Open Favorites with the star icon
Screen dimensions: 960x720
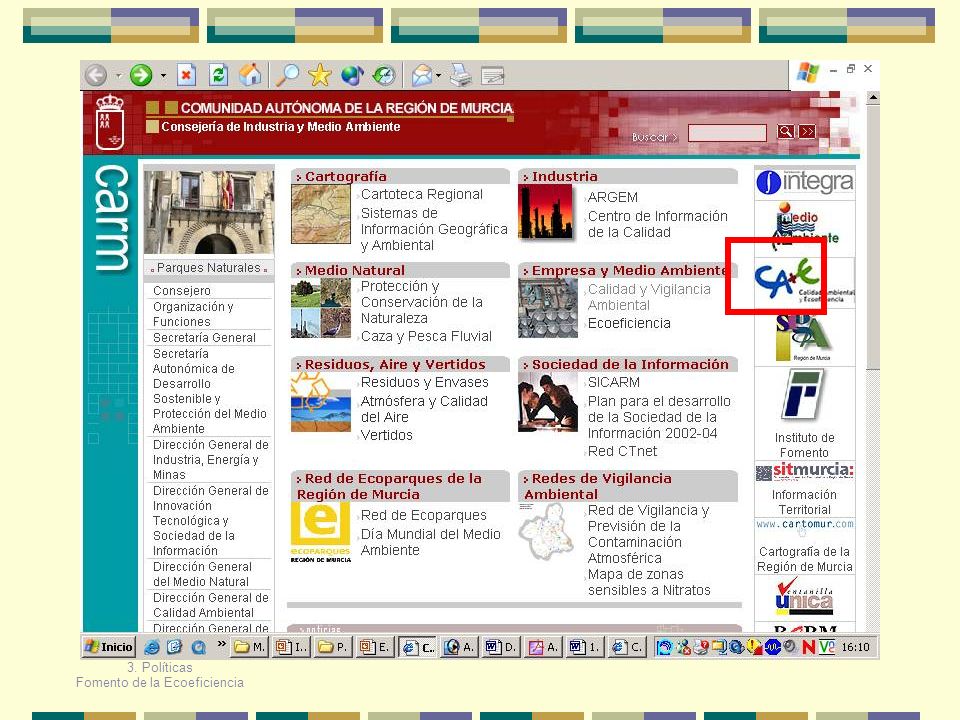point(320,75)
